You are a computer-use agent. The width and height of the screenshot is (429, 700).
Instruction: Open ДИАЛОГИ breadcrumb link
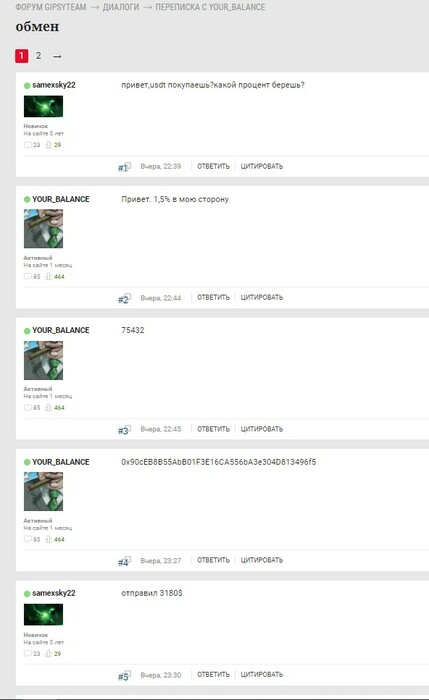click(x=121, y=7)
